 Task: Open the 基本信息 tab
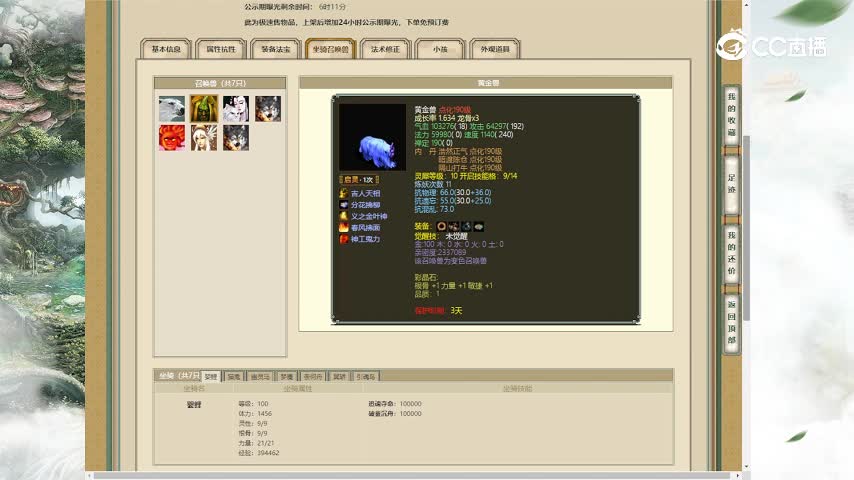[166, 49]
